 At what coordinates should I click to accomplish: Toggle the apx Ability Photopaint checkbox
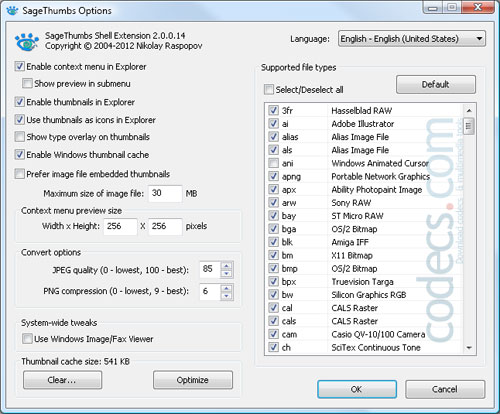pyautogui.click(x=273, y=189)
